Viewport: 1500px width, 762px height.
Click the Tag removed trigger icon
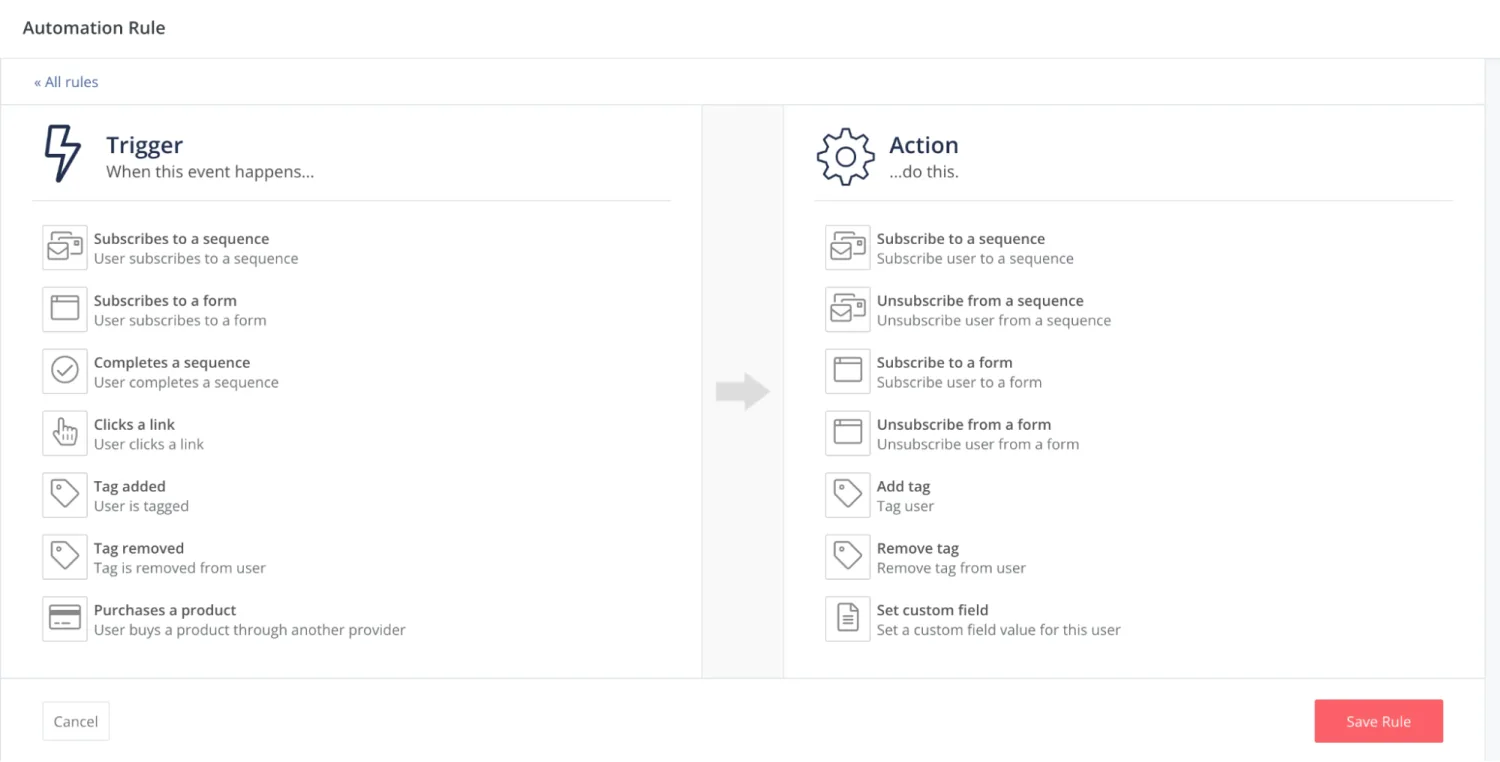coord(65,557)
